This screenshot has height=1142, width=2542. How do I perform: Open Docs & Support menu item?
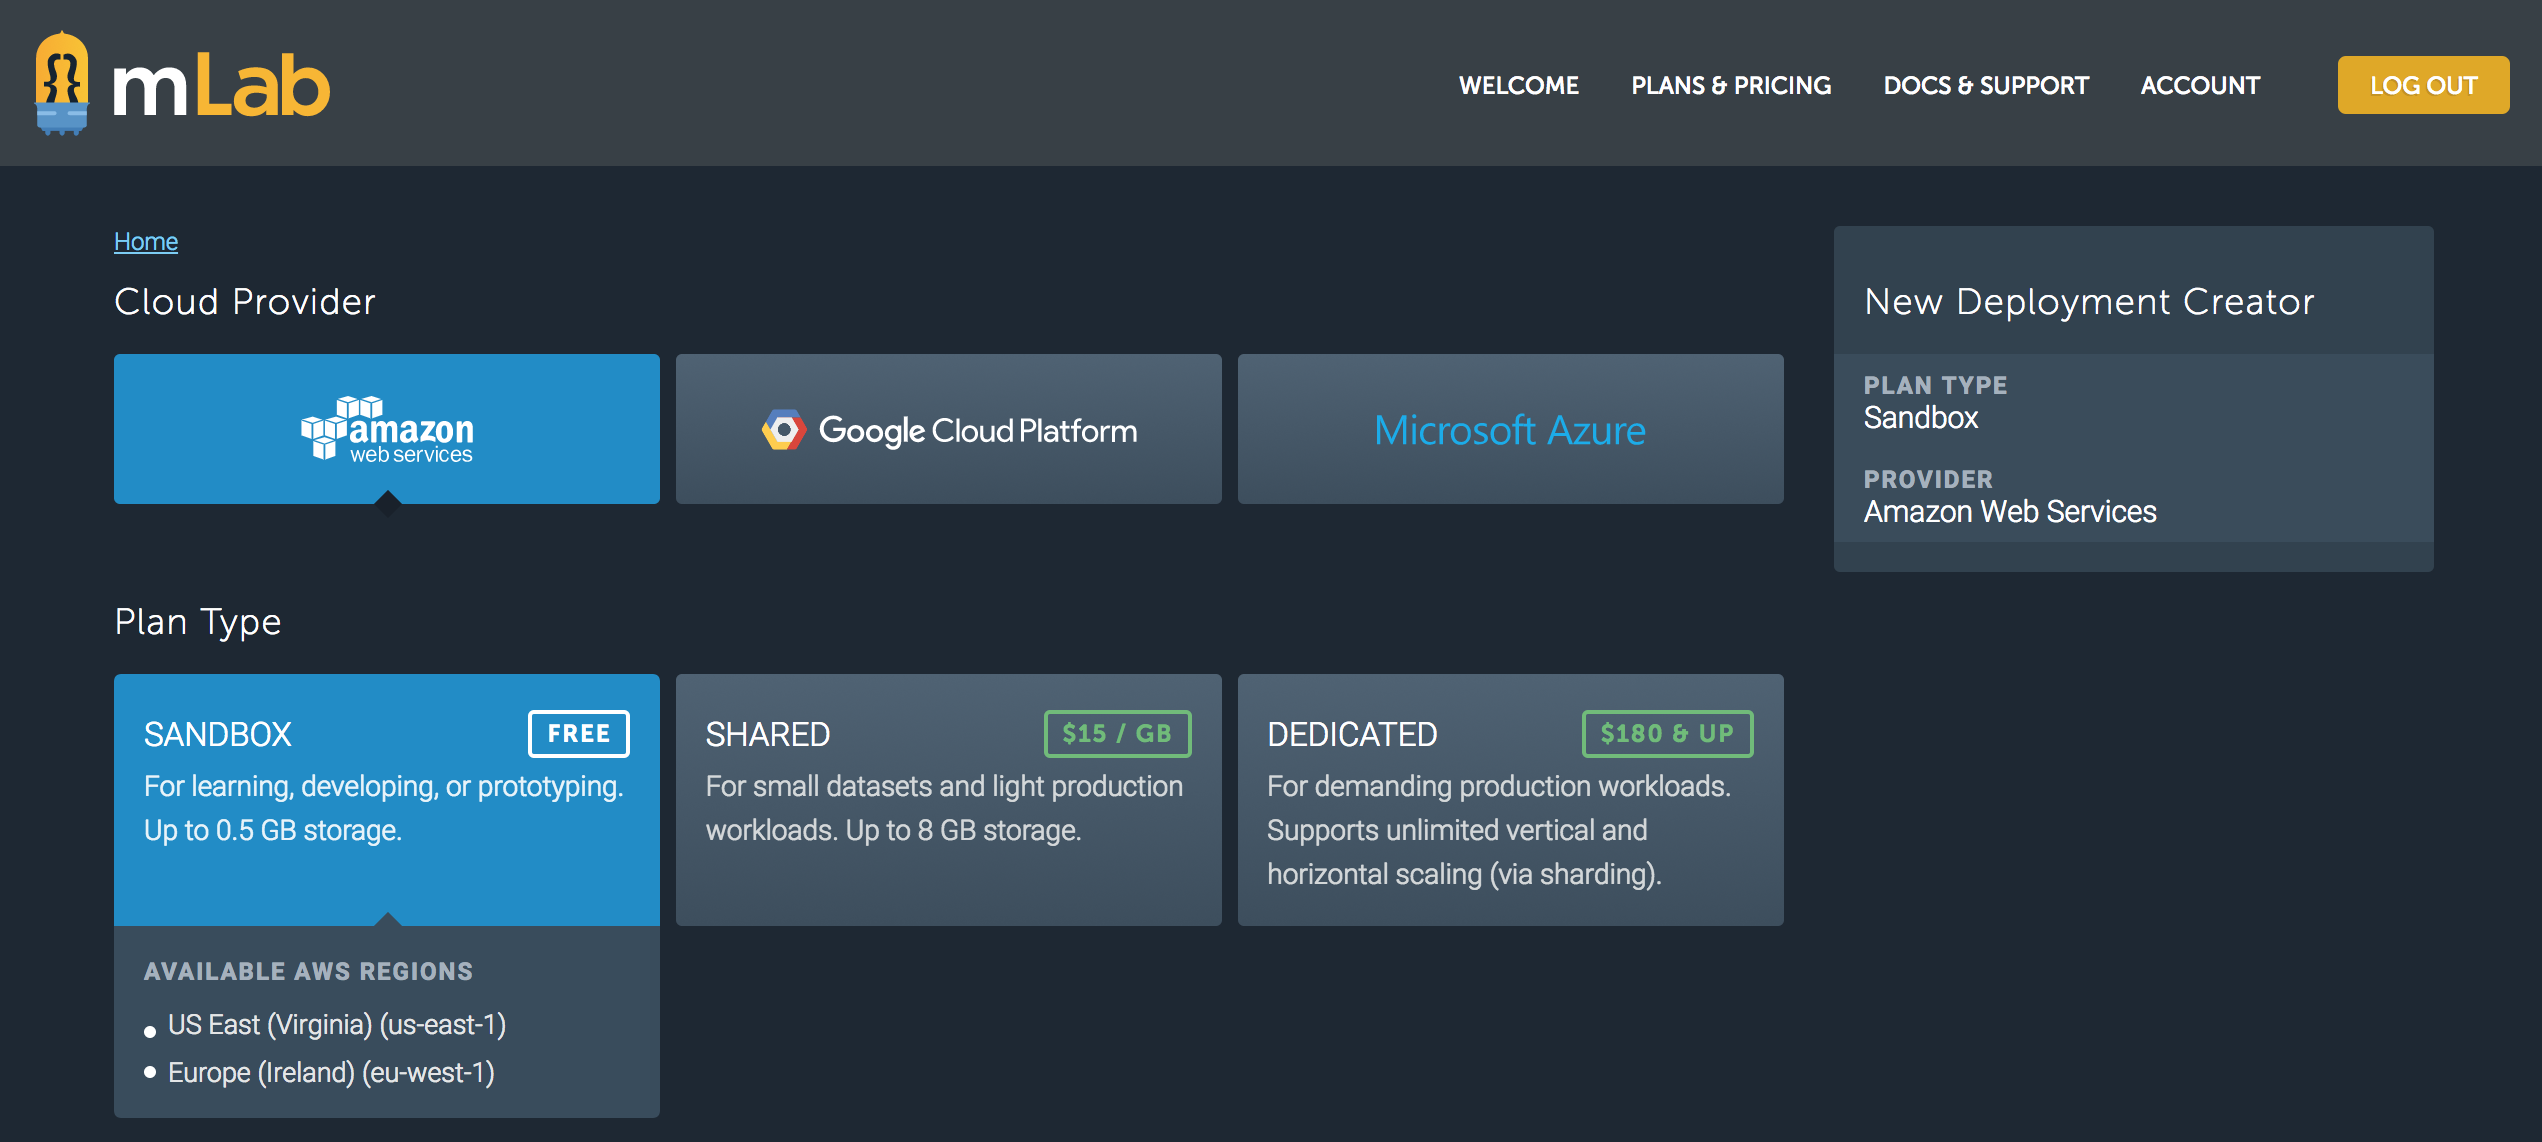(1985, 86)
